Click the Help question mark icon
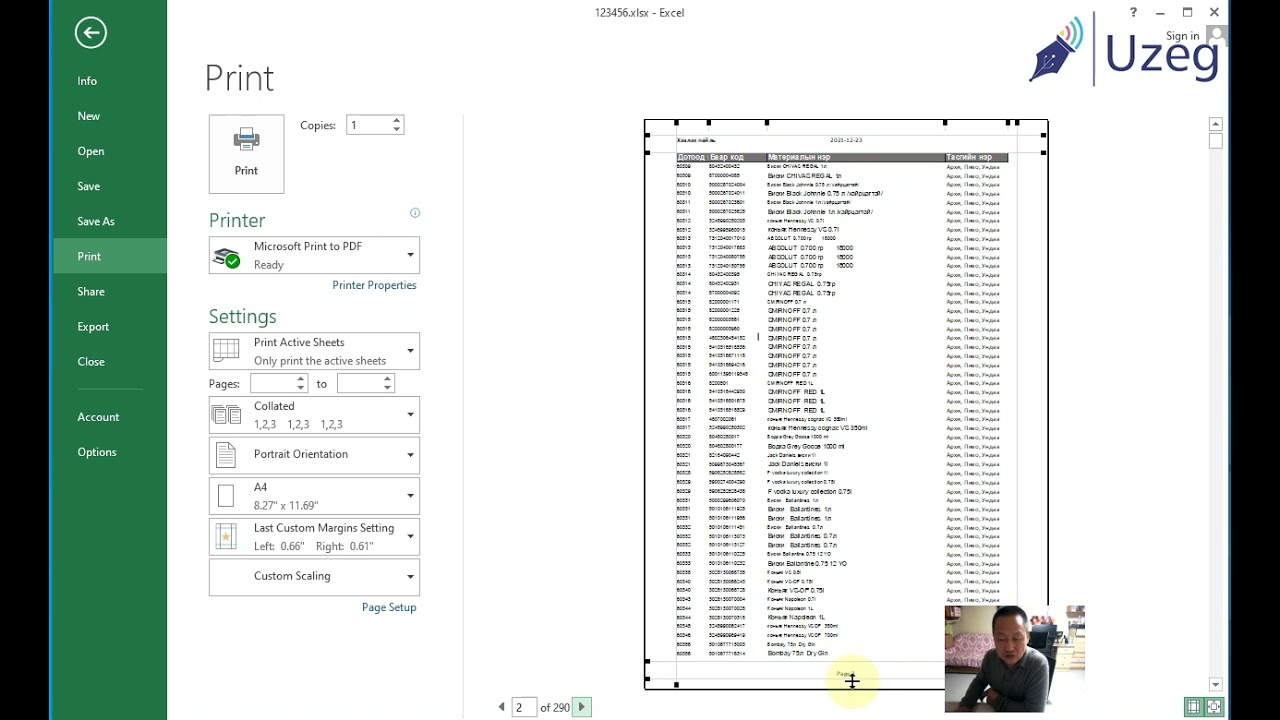 (x=1133, y=12)
